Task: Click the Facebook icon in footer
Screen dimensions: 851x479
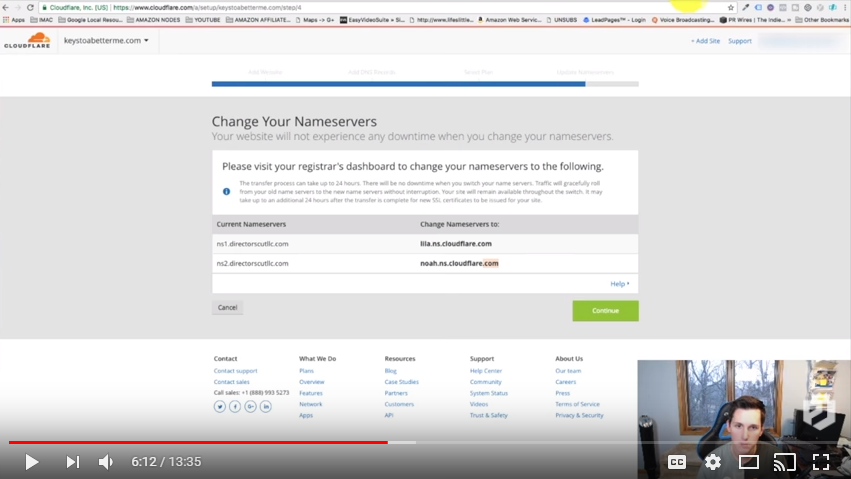Action: coord(235,406)
